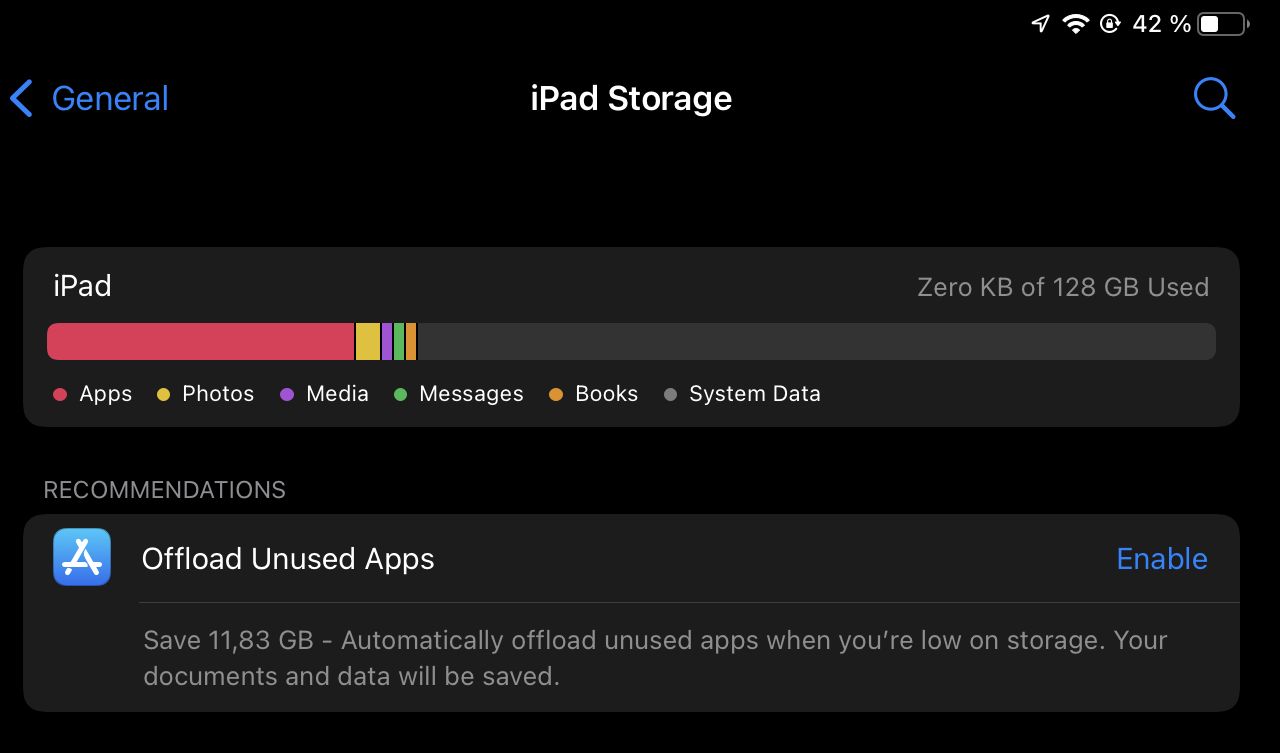Click the System Data legend label
Viewport: 1280px width, 753px height.
click(x=754, y=394)
